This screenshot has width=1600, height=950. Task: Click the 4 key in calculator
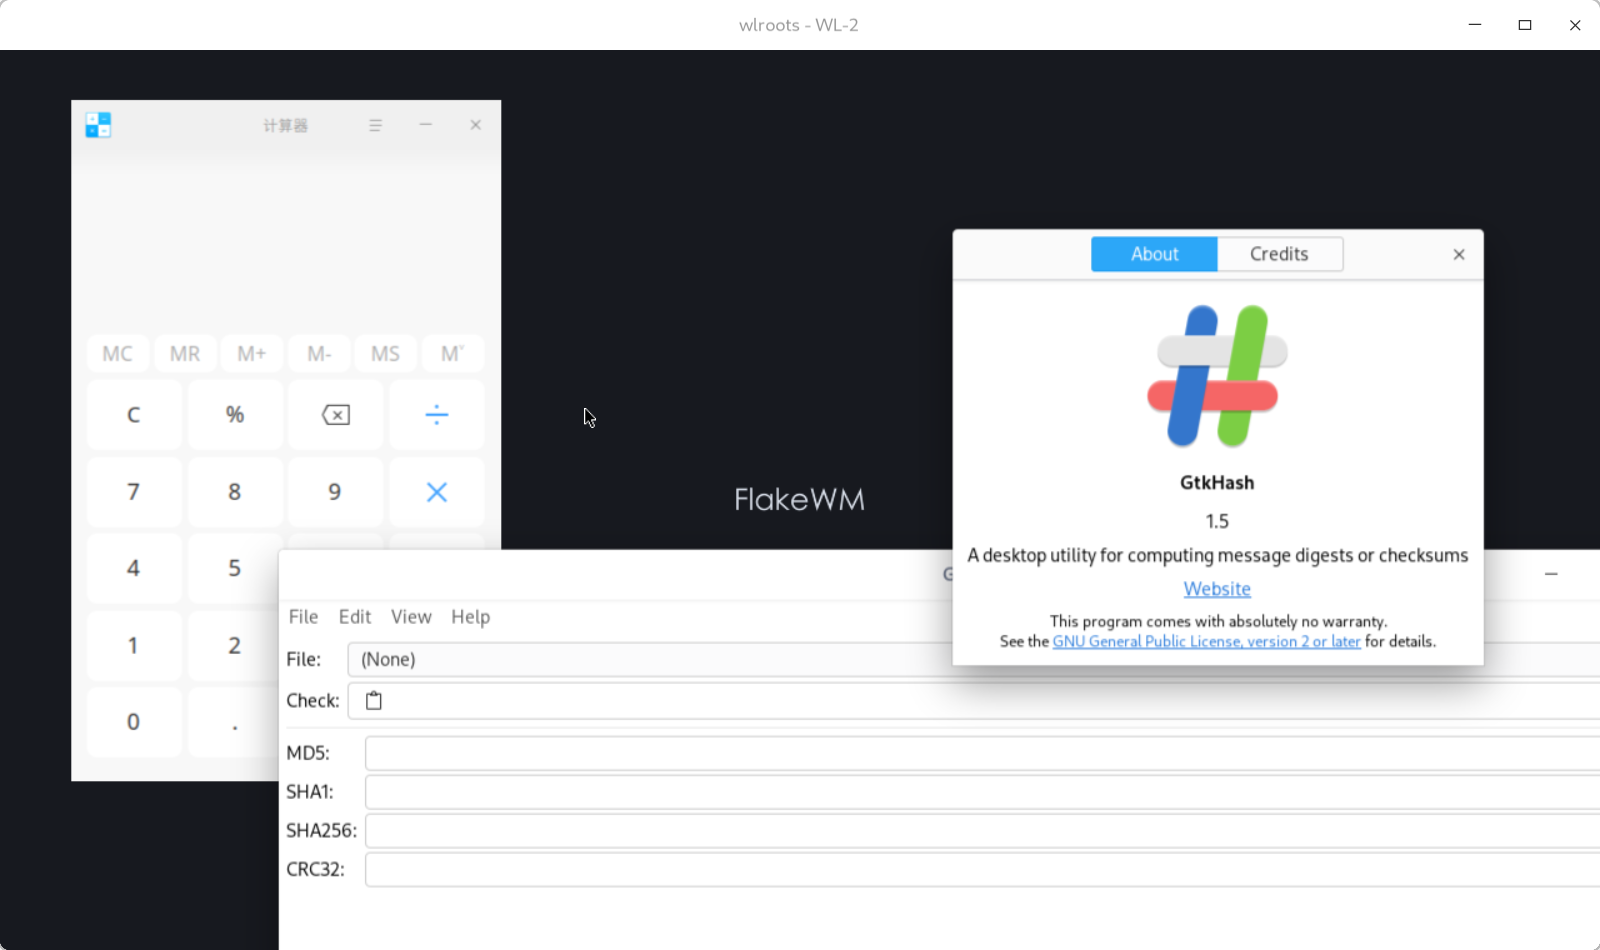(134, 568)
